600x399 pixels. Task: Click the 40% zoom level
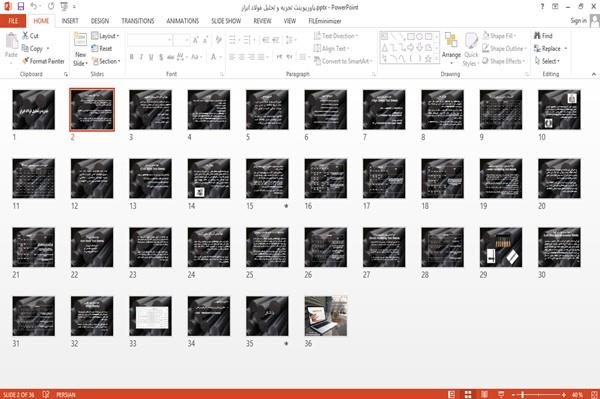click(x=577, y=394)
